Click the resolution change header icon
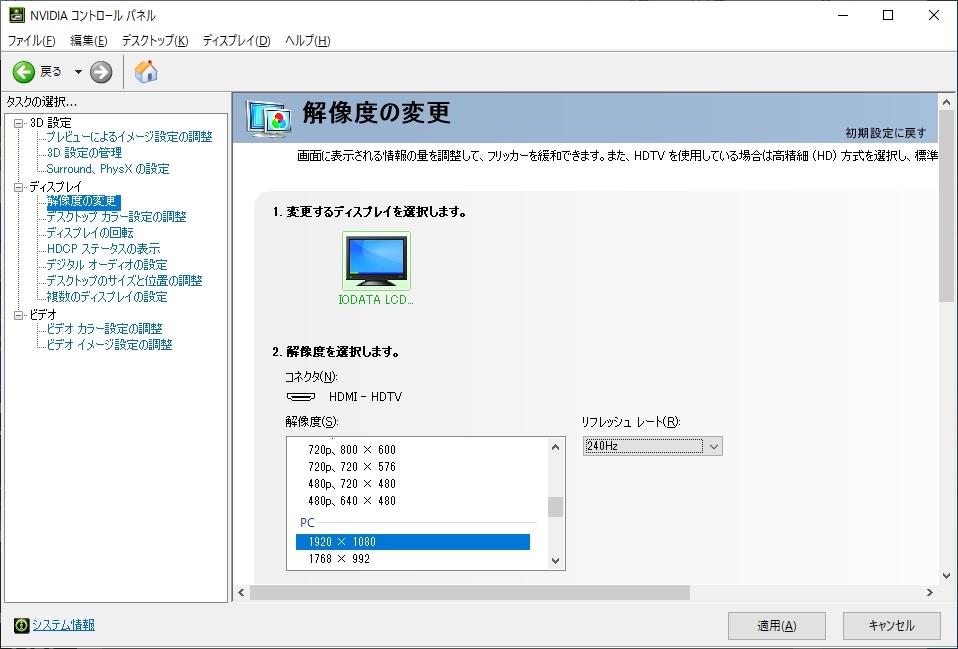This screenshot has width=958, height=649. pyautogui.click(x=268, y=118)
